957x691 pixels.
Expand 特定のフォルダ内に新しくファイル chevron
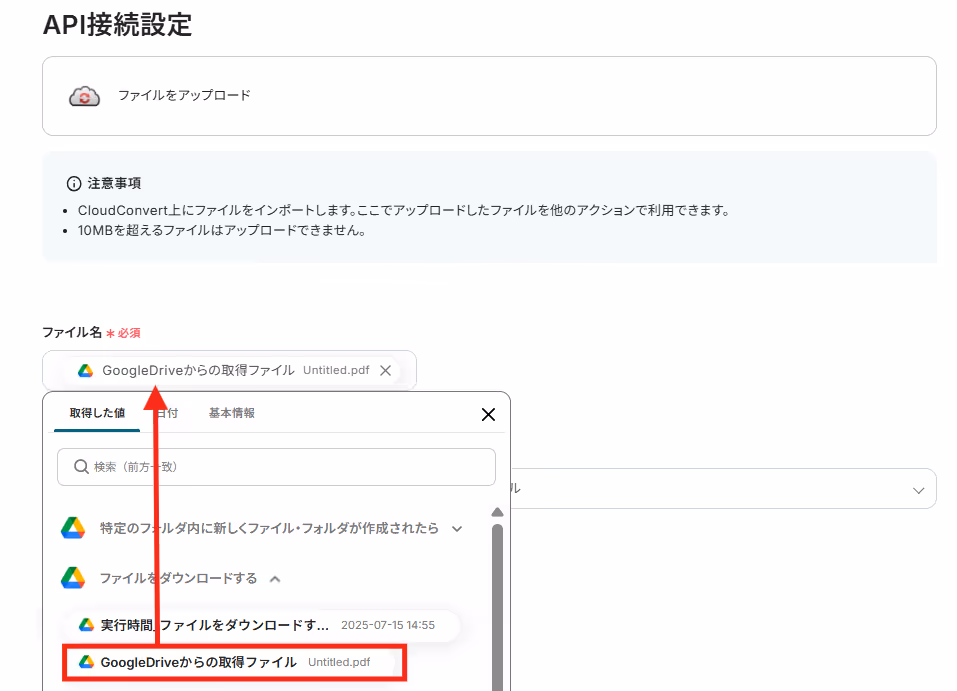pyautogui.click(x=457, y=529)
